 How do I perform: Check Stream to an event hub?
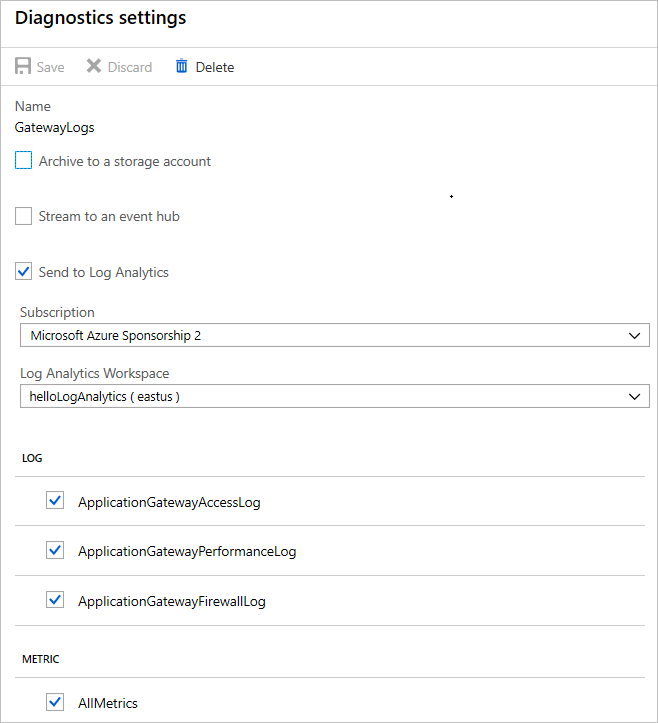click(24, 216)
